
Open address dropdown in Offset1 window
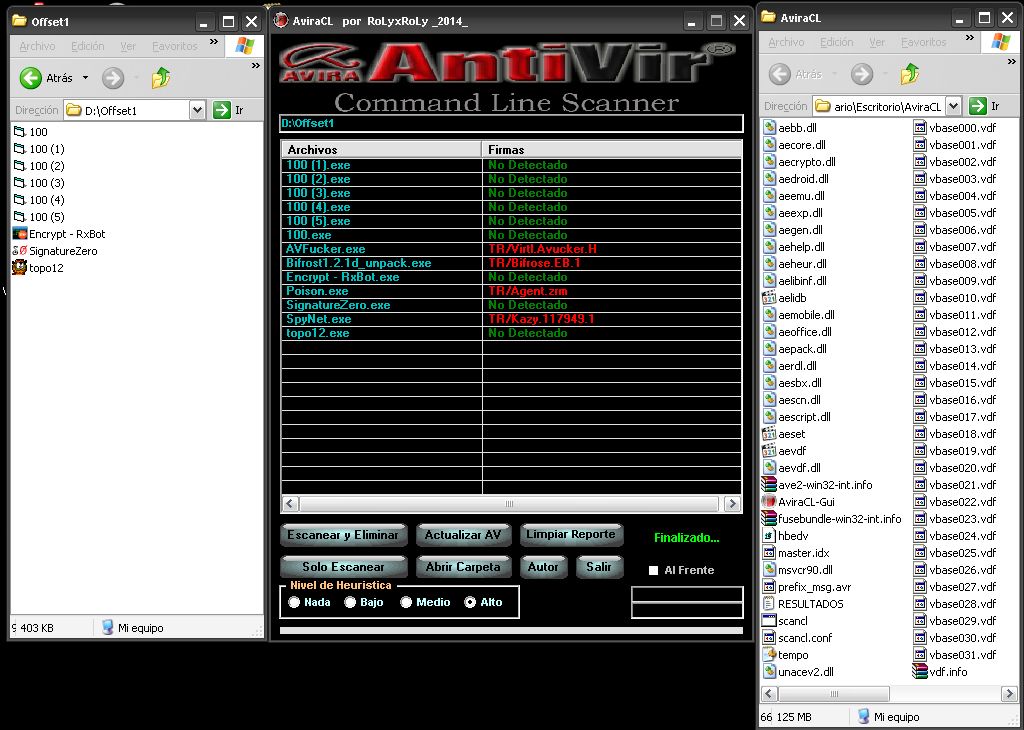[197, 110]
